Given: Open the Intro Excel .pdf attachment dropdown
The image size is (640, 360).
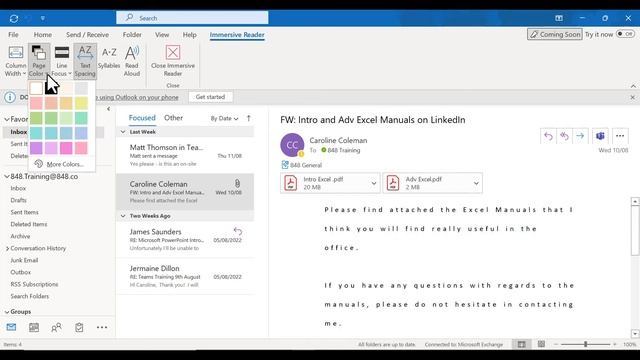Looking at the screenshot, I should click(373, 183).
